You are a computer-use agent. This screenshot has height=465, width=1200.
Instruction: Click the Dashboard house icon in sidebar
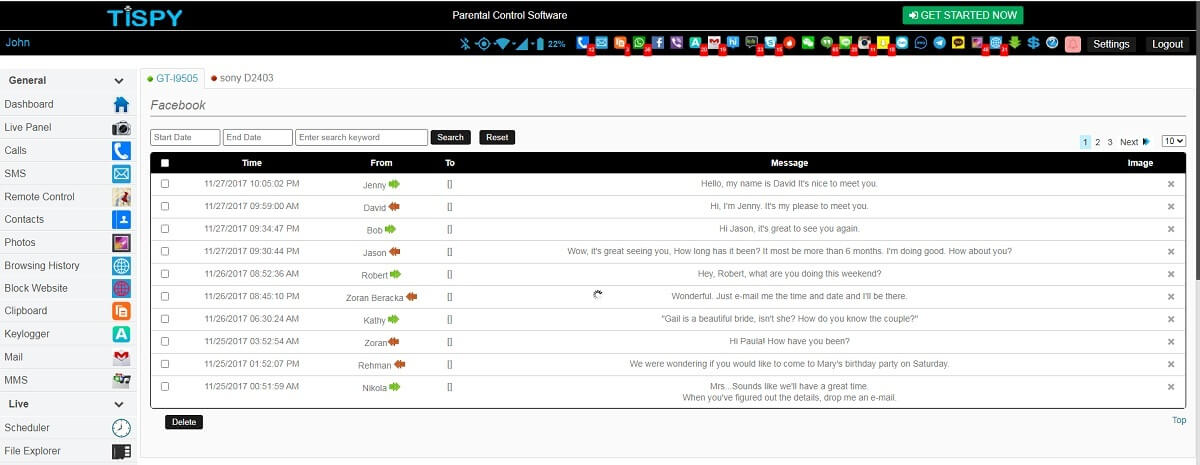(121, 104)
